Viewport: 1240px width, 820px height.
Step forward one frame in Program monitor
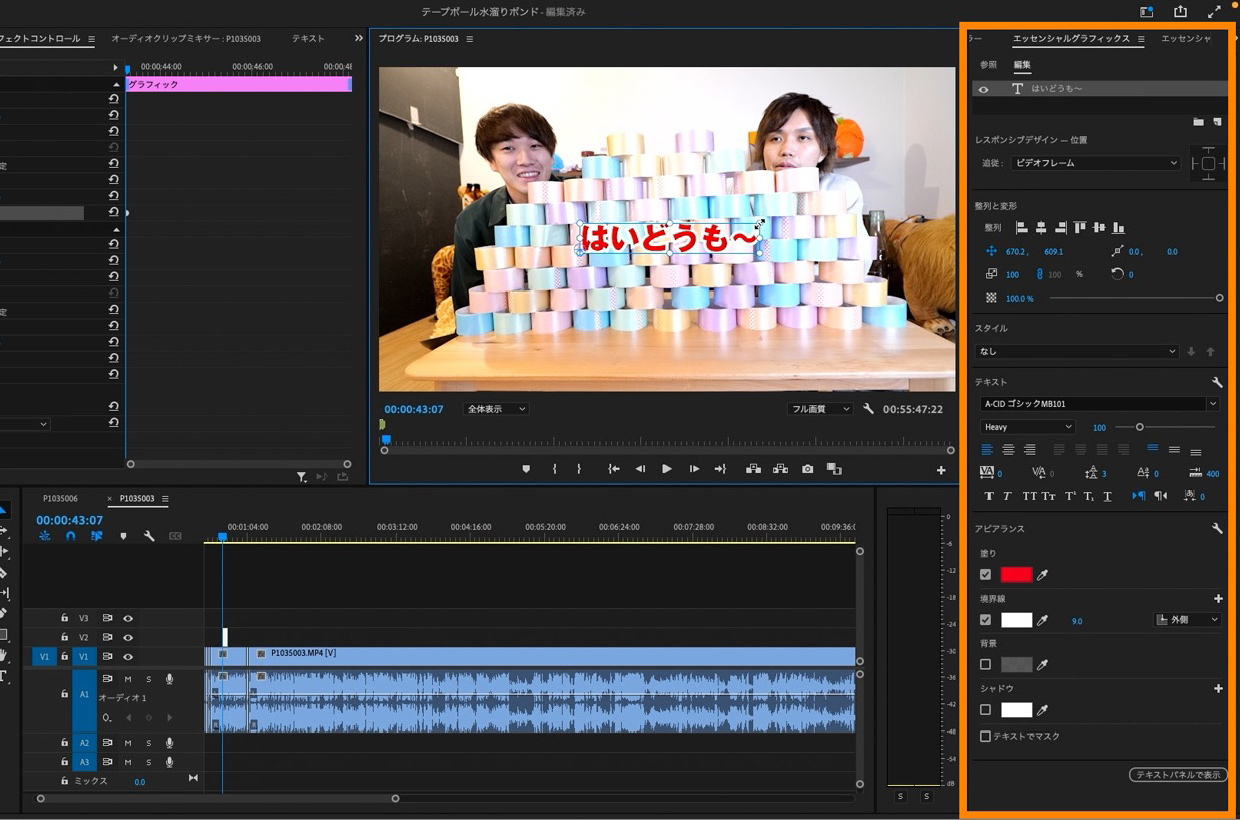(694, 469)
